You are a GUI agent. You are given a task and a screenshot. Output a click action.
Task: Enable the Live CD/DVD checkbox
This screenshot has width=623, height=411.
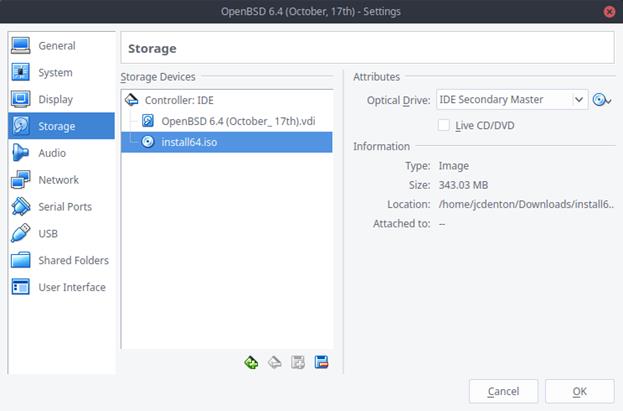click(x=444, y=125)
